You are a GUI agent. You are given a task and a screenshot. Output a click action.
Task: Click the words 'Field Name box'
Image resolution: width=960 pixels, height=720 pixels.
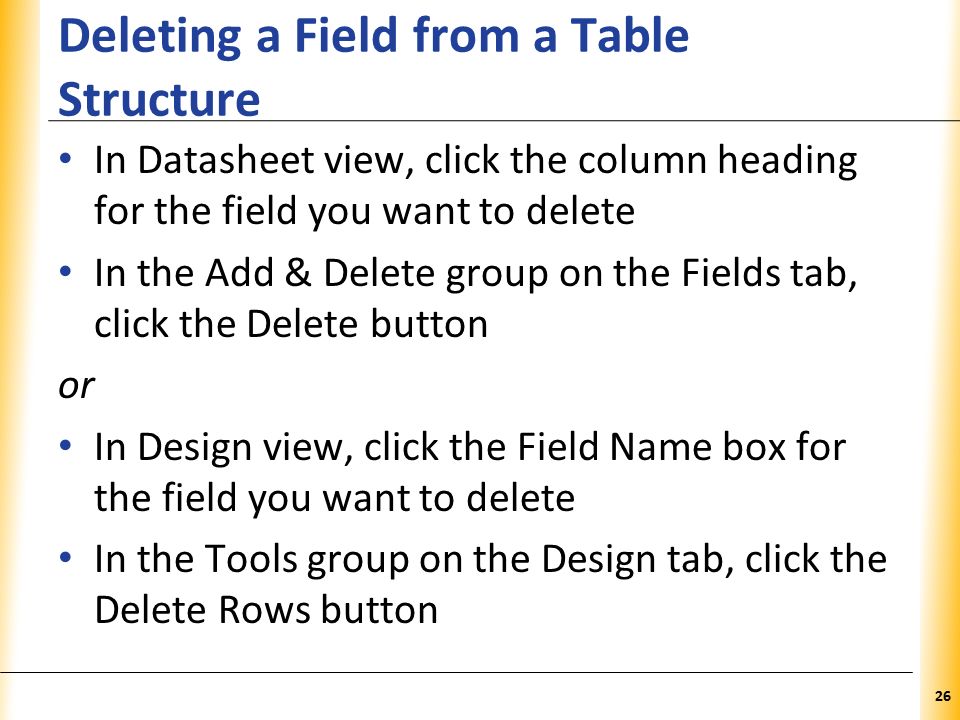point(651,447)
